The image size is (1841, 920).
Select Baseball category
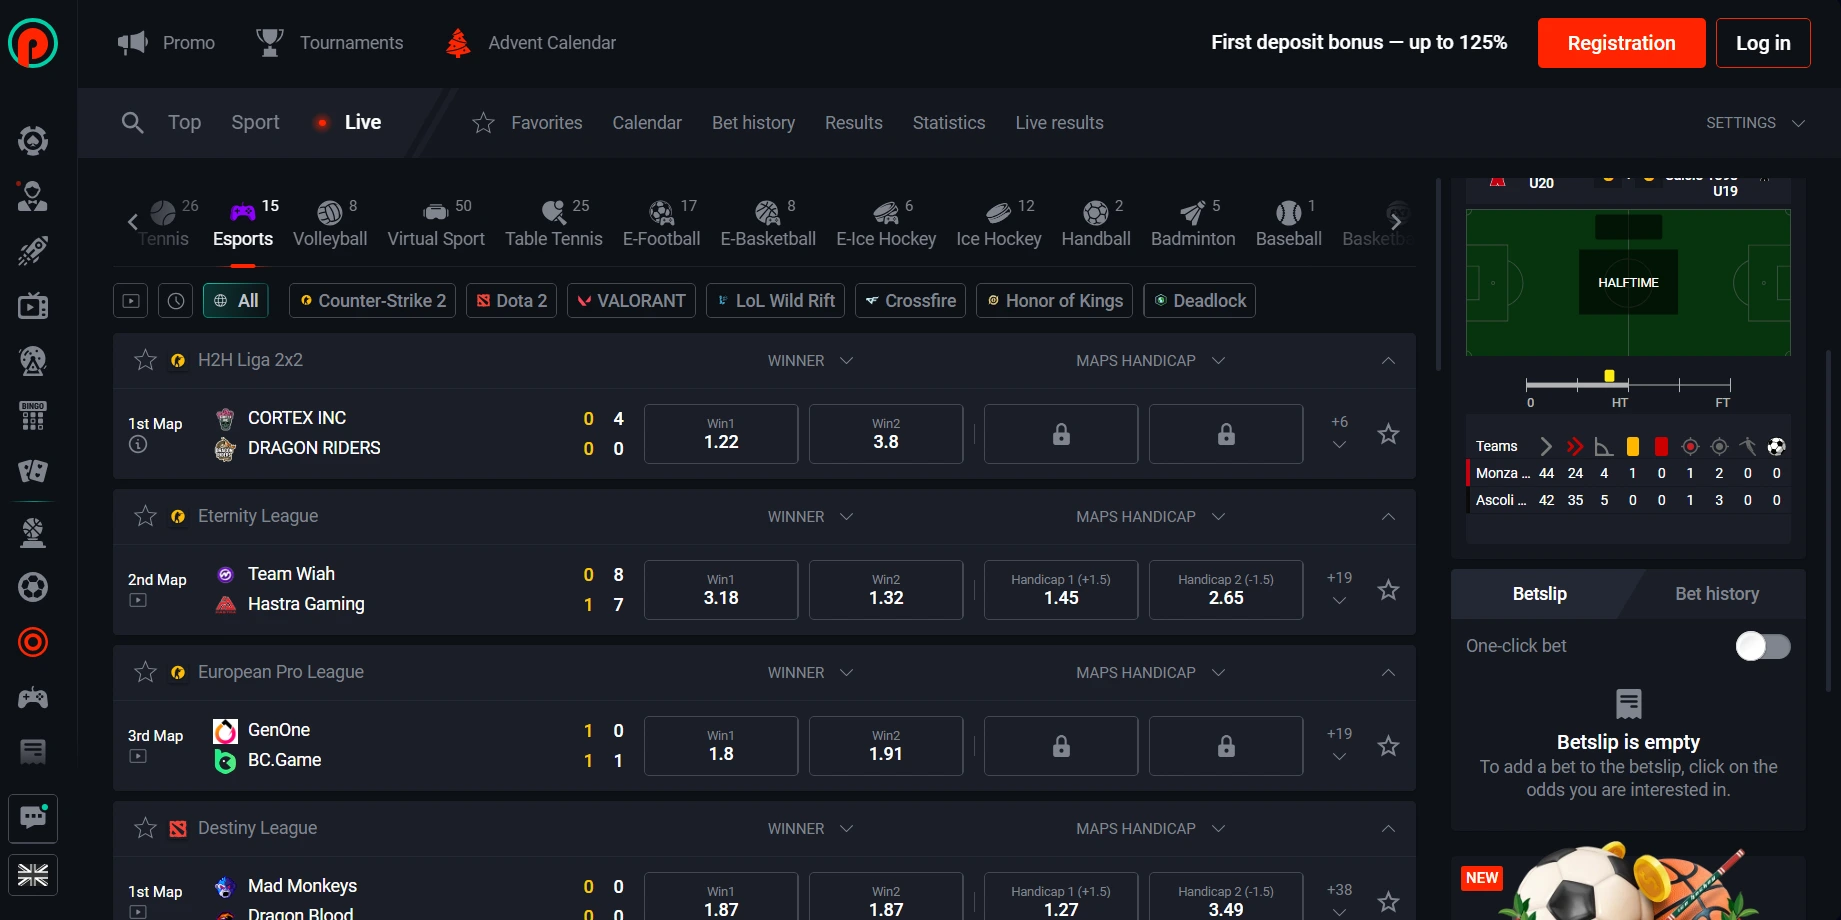point(1289,224)
